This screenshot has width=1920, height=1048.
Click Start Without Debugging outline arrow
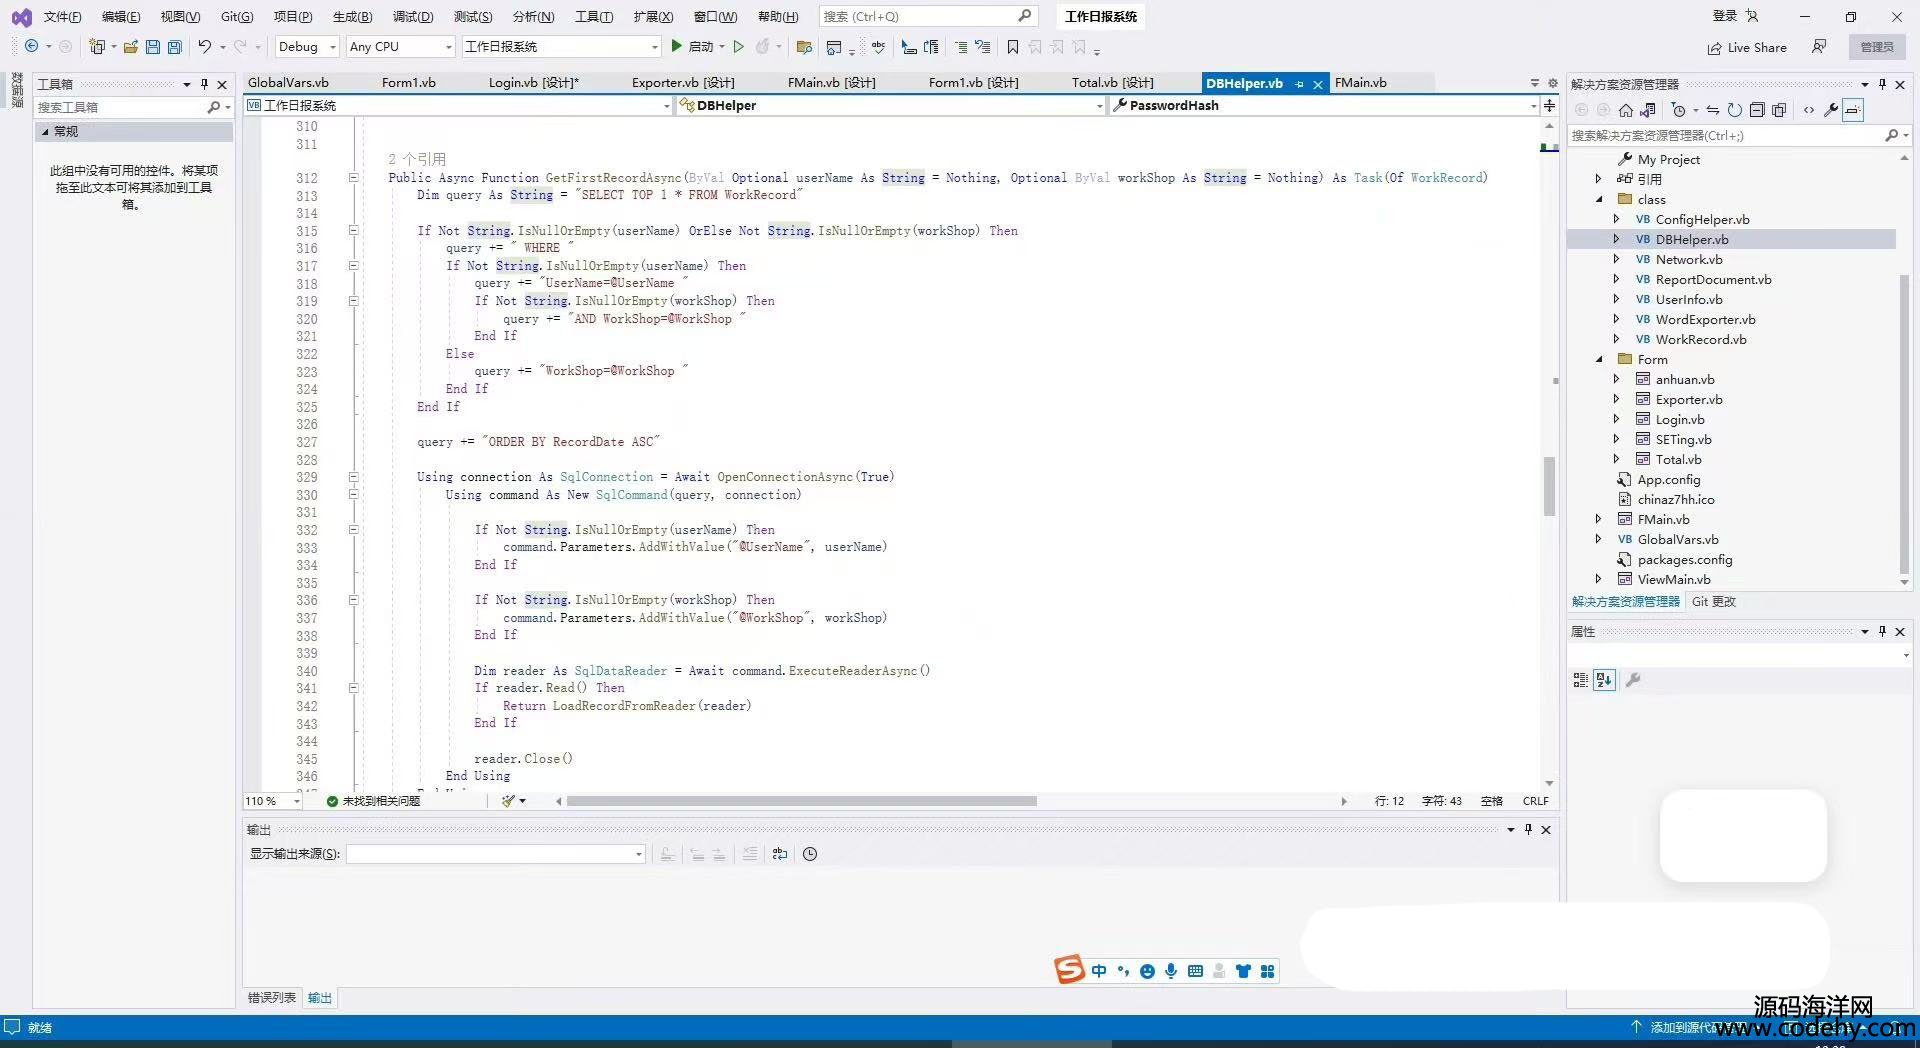(x=739, y=47)
